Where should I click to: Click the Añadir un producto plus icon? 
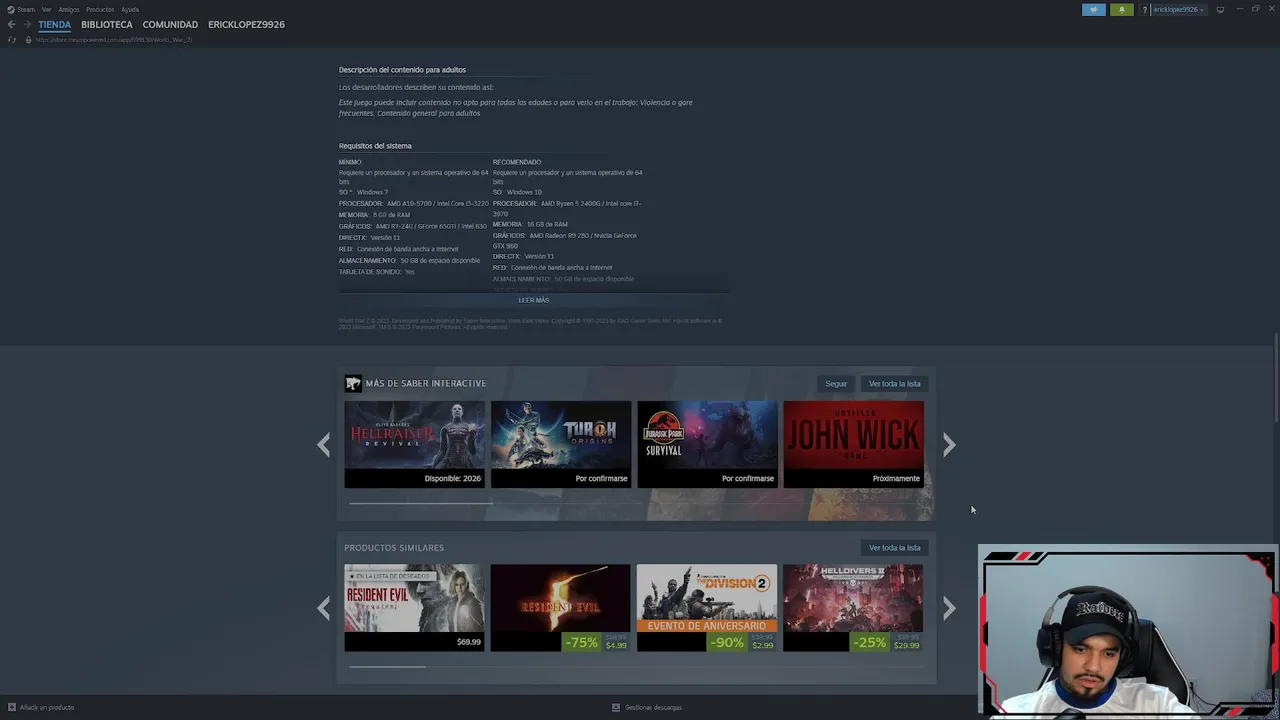(12, 707)
